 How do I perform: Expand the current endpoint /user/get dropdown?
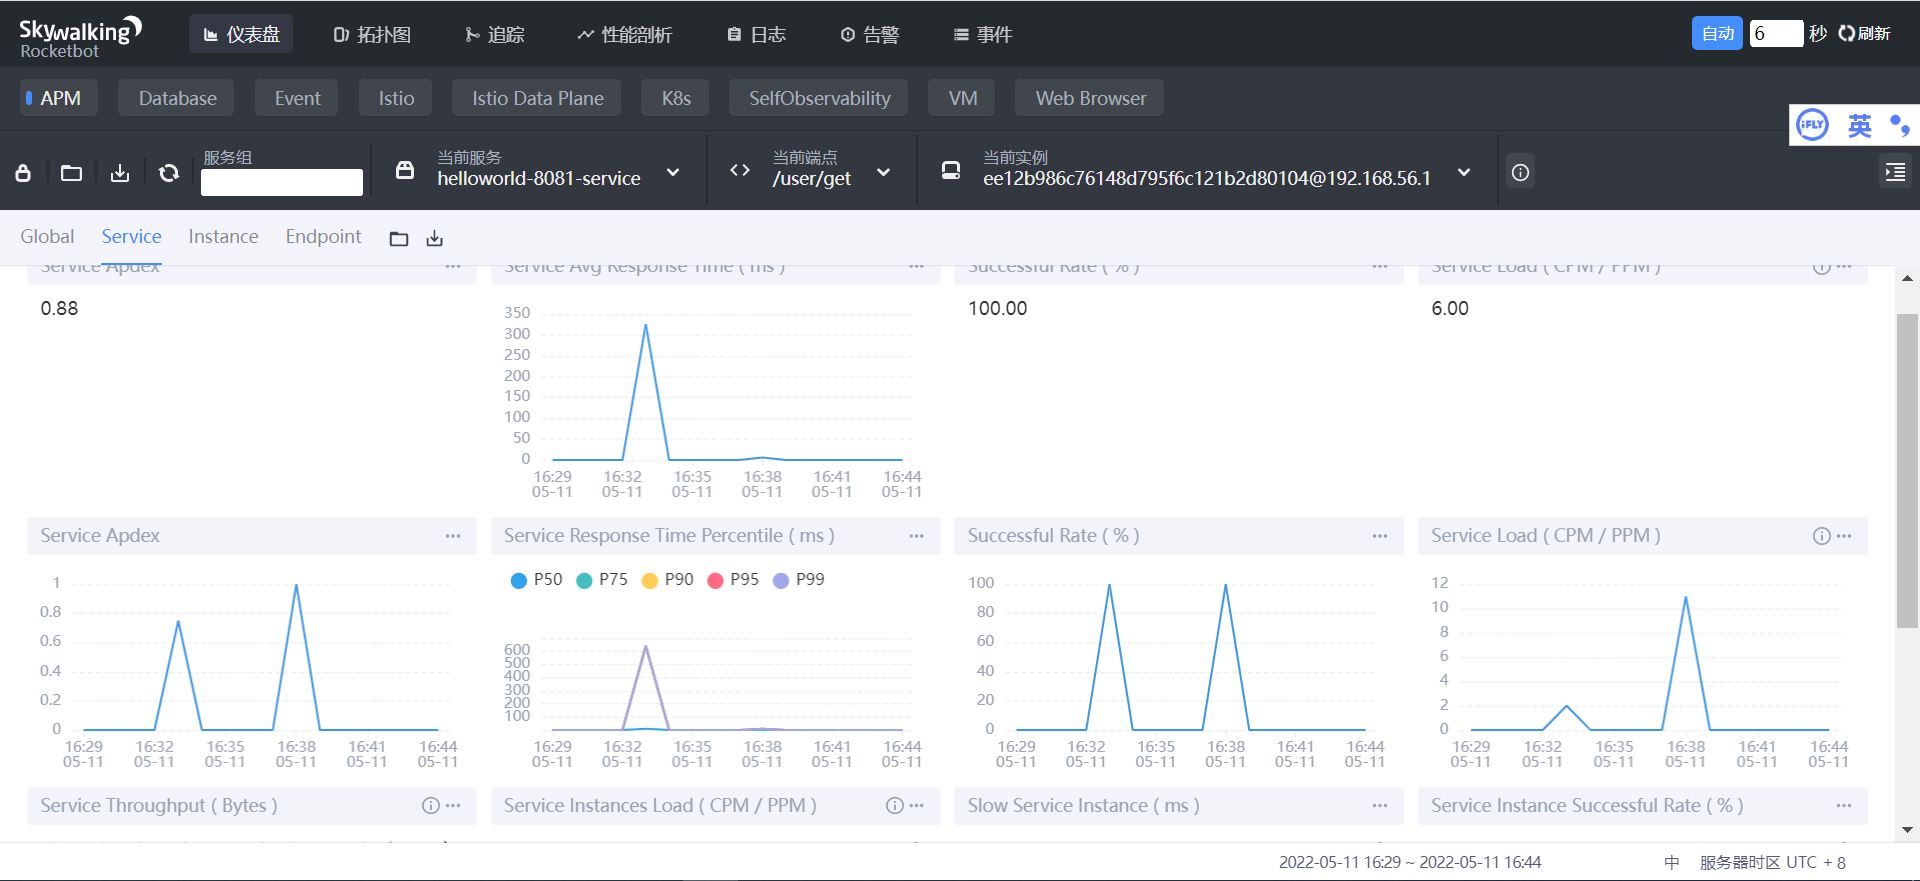(883, 172)
